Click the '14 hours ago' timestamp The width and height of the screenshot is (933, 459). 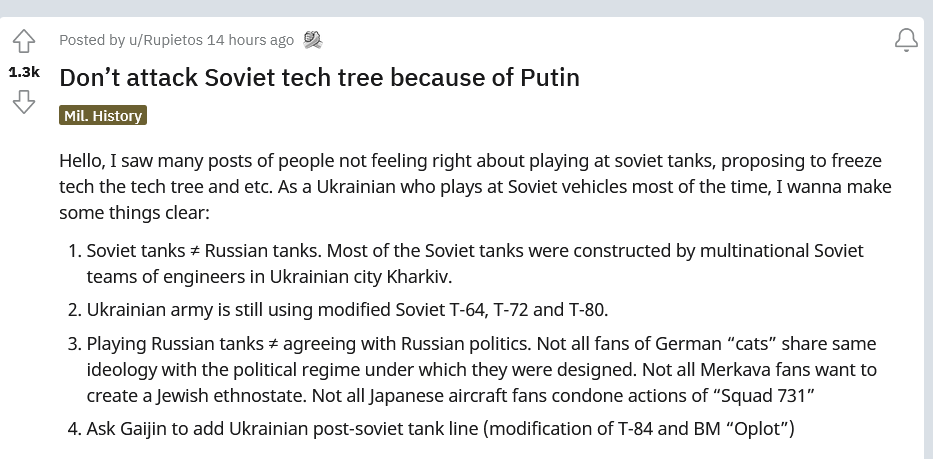coord(251,40)
